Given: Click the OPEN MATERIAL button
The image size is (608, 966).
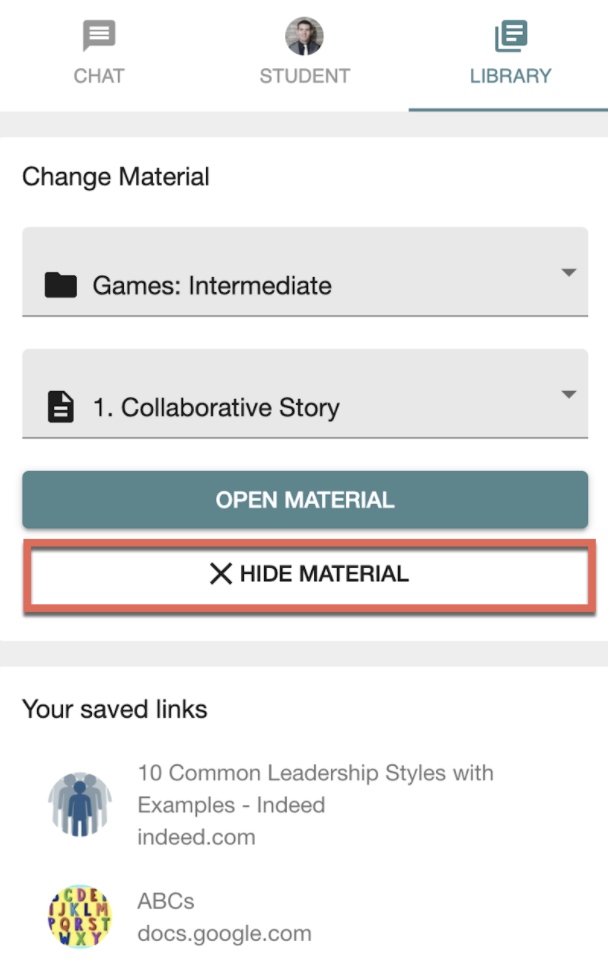Looking at the screenshot, I should click(x=305, y=500).
